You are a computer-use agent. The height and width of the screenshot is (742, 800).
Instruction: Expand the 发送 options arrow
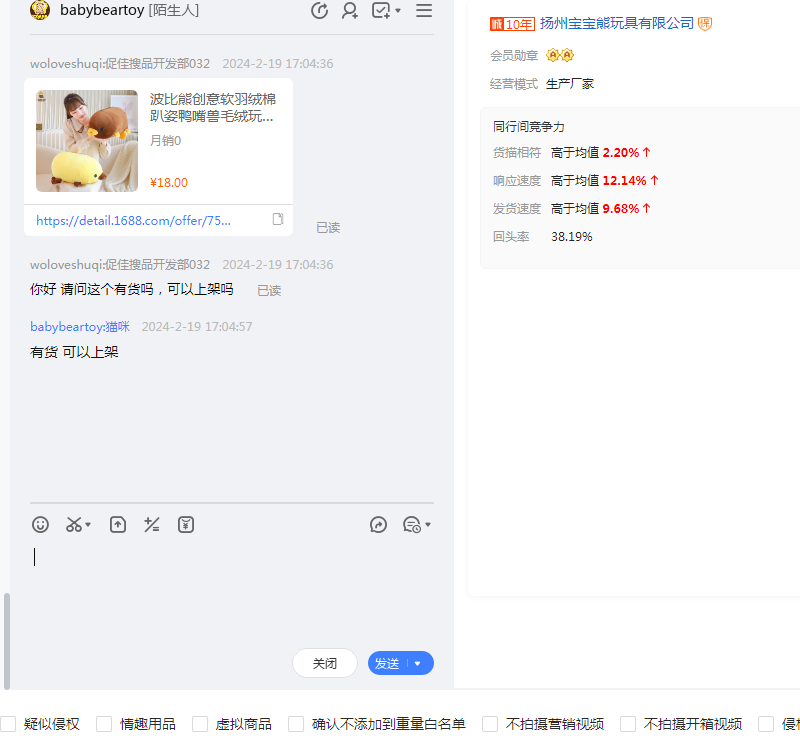tap(418, 663)
